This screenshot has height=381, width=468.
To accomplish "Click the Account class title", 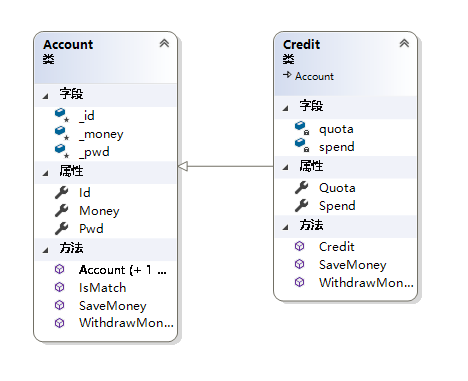I will [x=68, y=44].
